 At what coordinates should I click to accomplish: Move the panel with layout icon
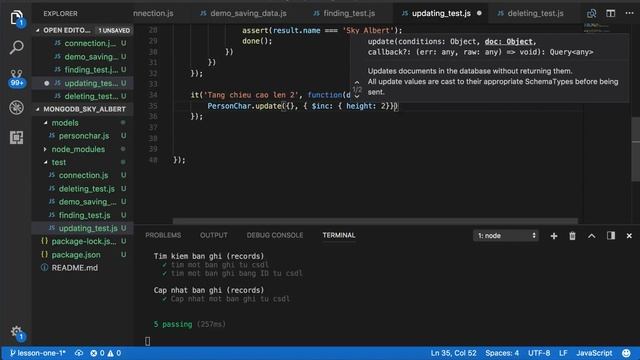click(x=611, y=236)
